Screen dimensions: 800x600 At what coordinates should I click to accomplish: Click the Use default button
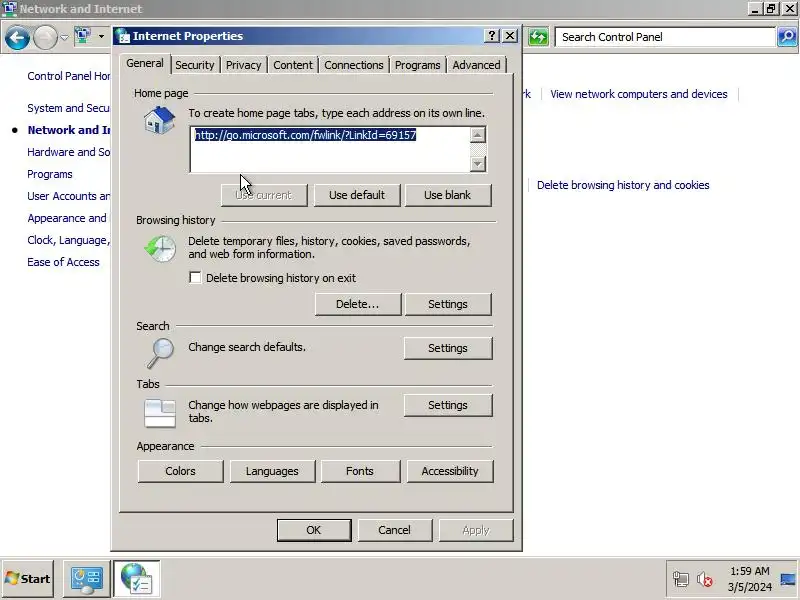coord(357,195)
